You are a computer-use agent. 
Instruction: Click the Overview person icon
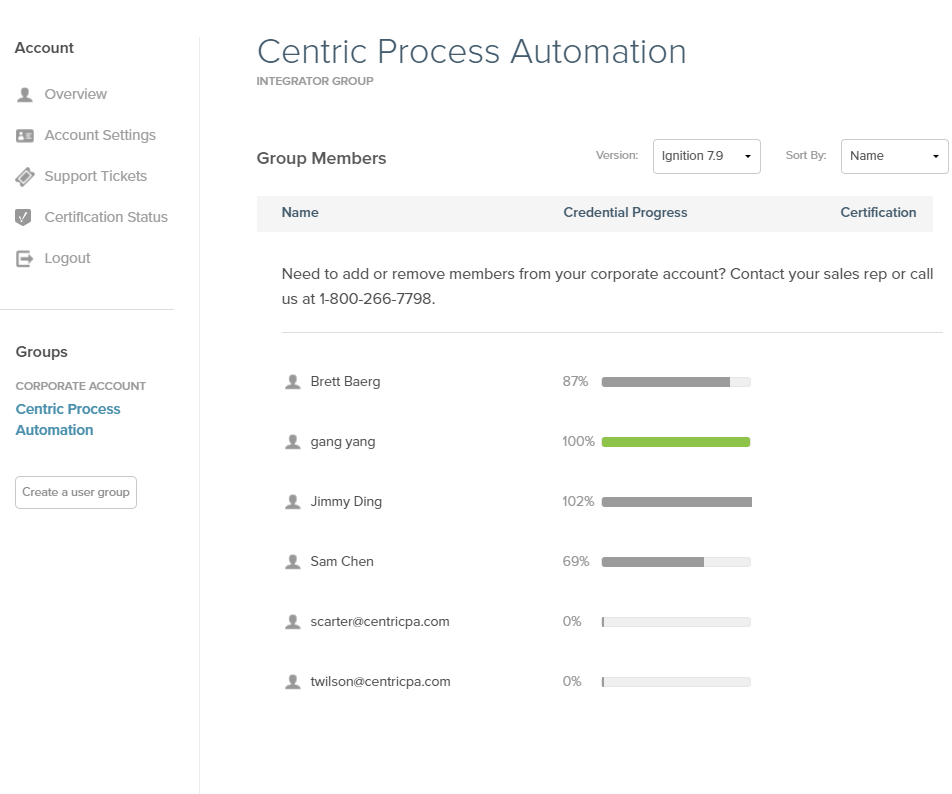coord(25,95)
